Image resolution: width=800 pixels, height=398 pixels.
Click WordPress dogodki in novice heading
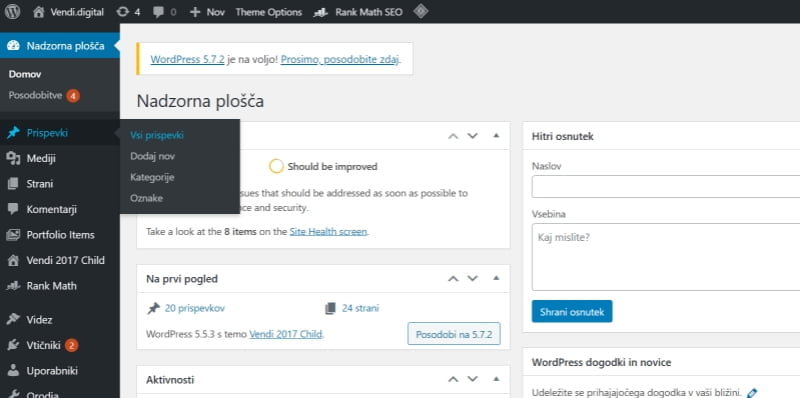click(601, 362)
